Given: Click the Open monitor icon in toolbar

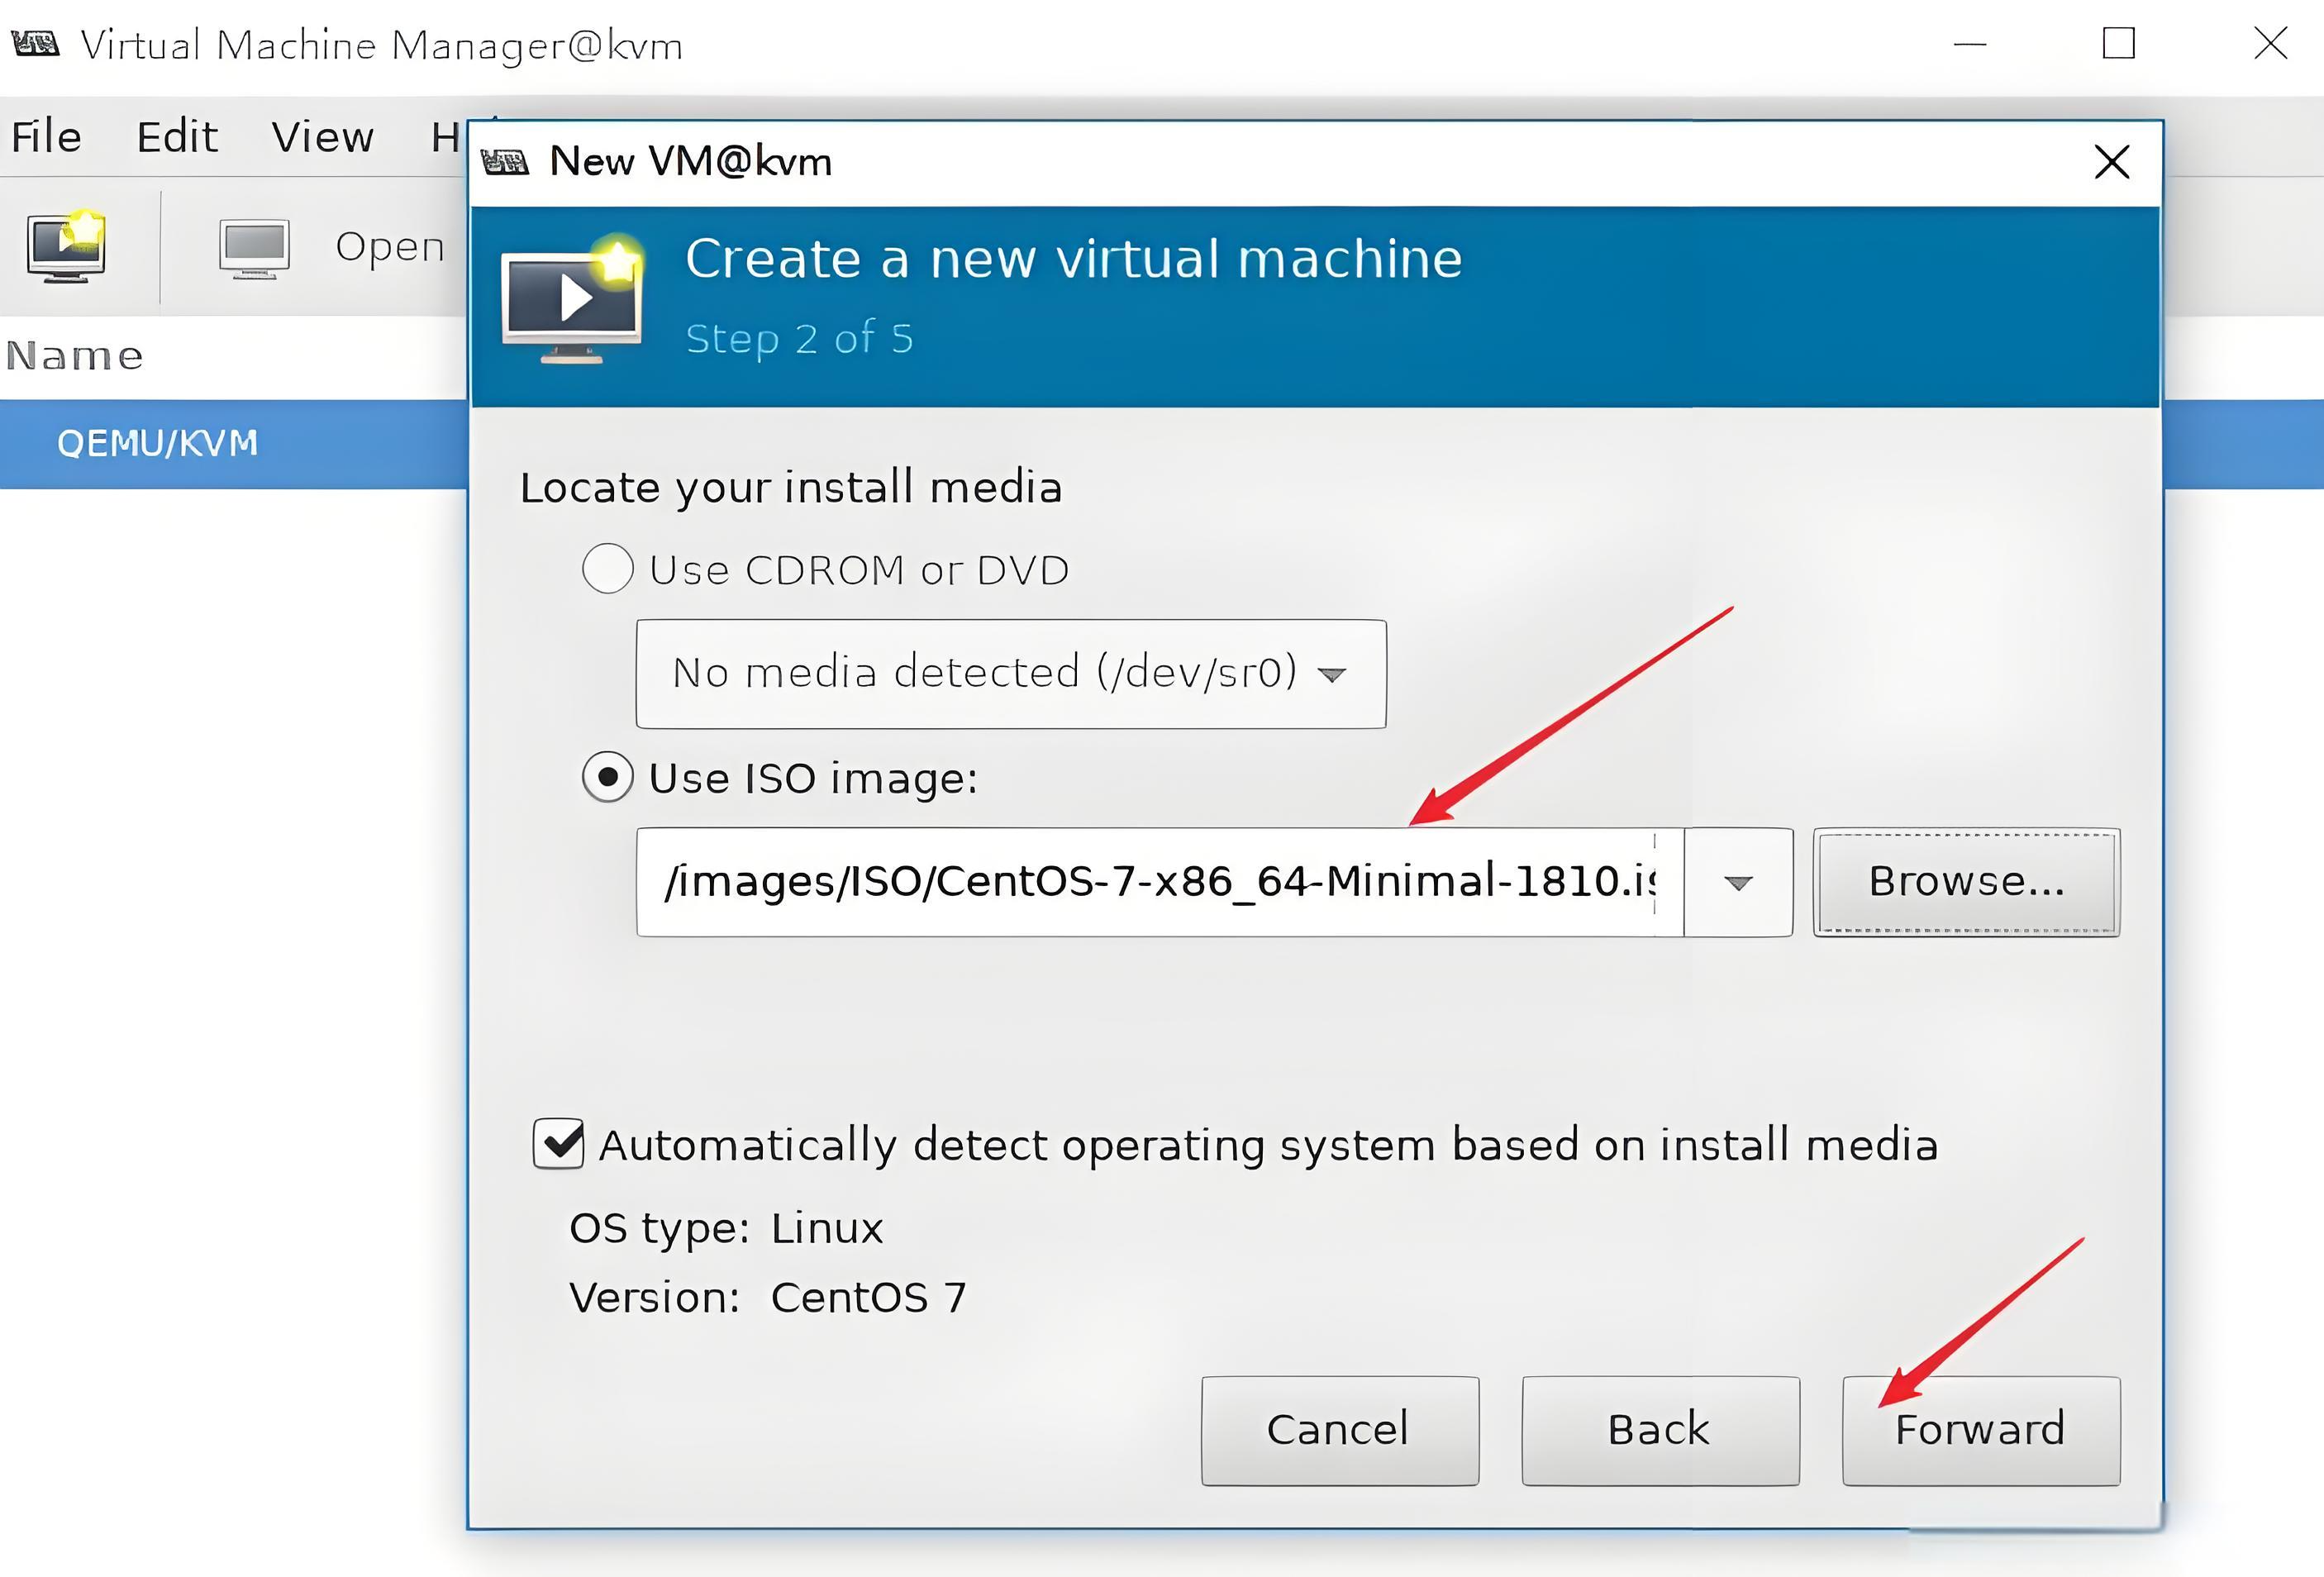Looking at the screenshot, I should pyautogui.click(x=254, y=248).
